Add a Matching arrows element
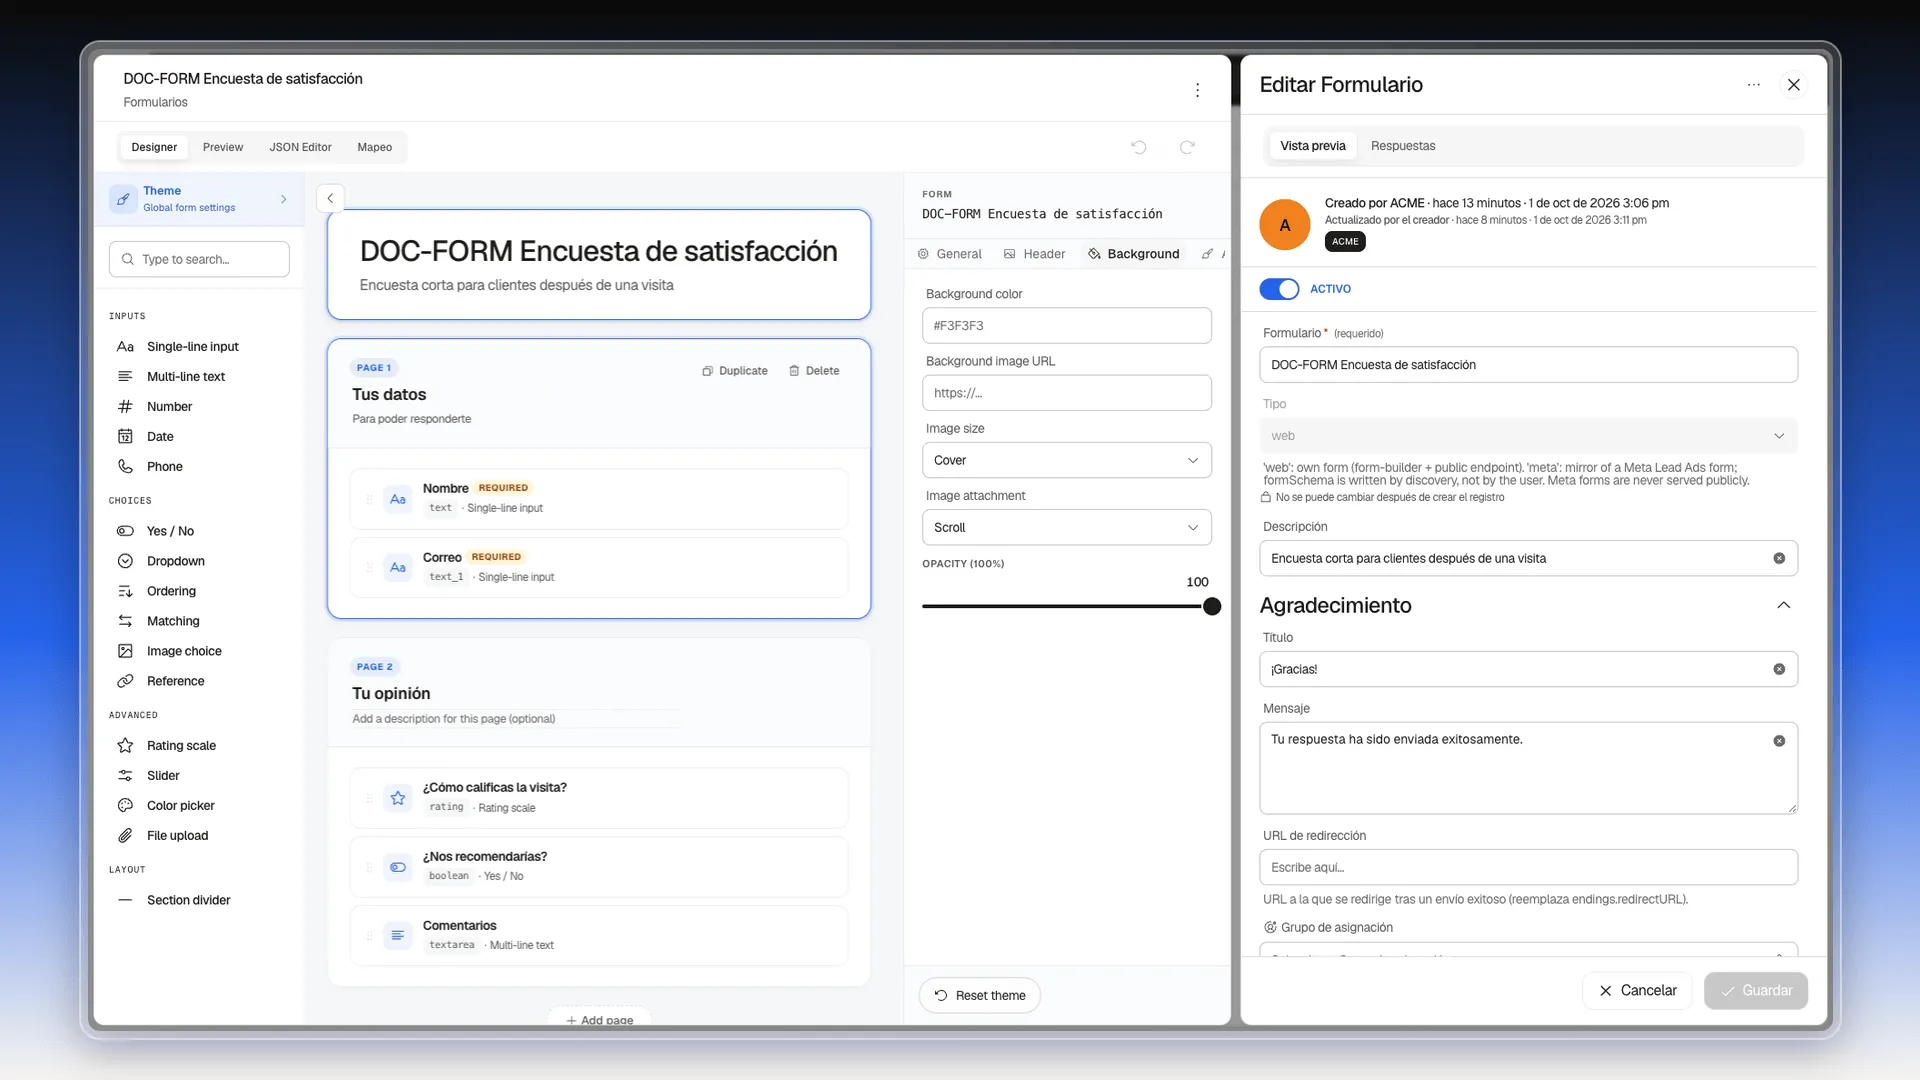Viewport: 1920px width, 1080px height. coord(173,621)
